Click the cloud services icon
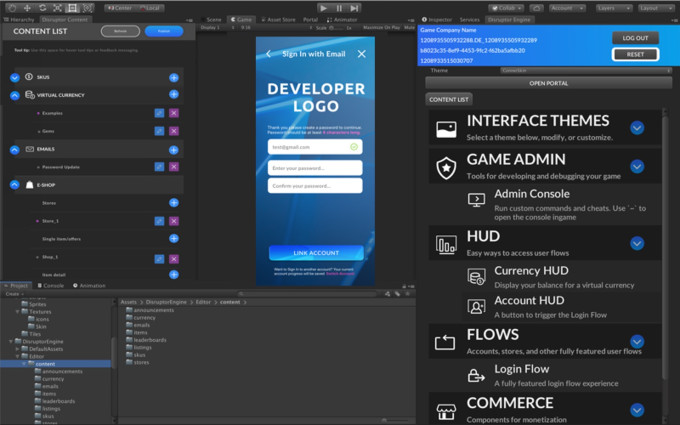The width and height of the screenshot is (680, 425). click(x=538, y=7)
